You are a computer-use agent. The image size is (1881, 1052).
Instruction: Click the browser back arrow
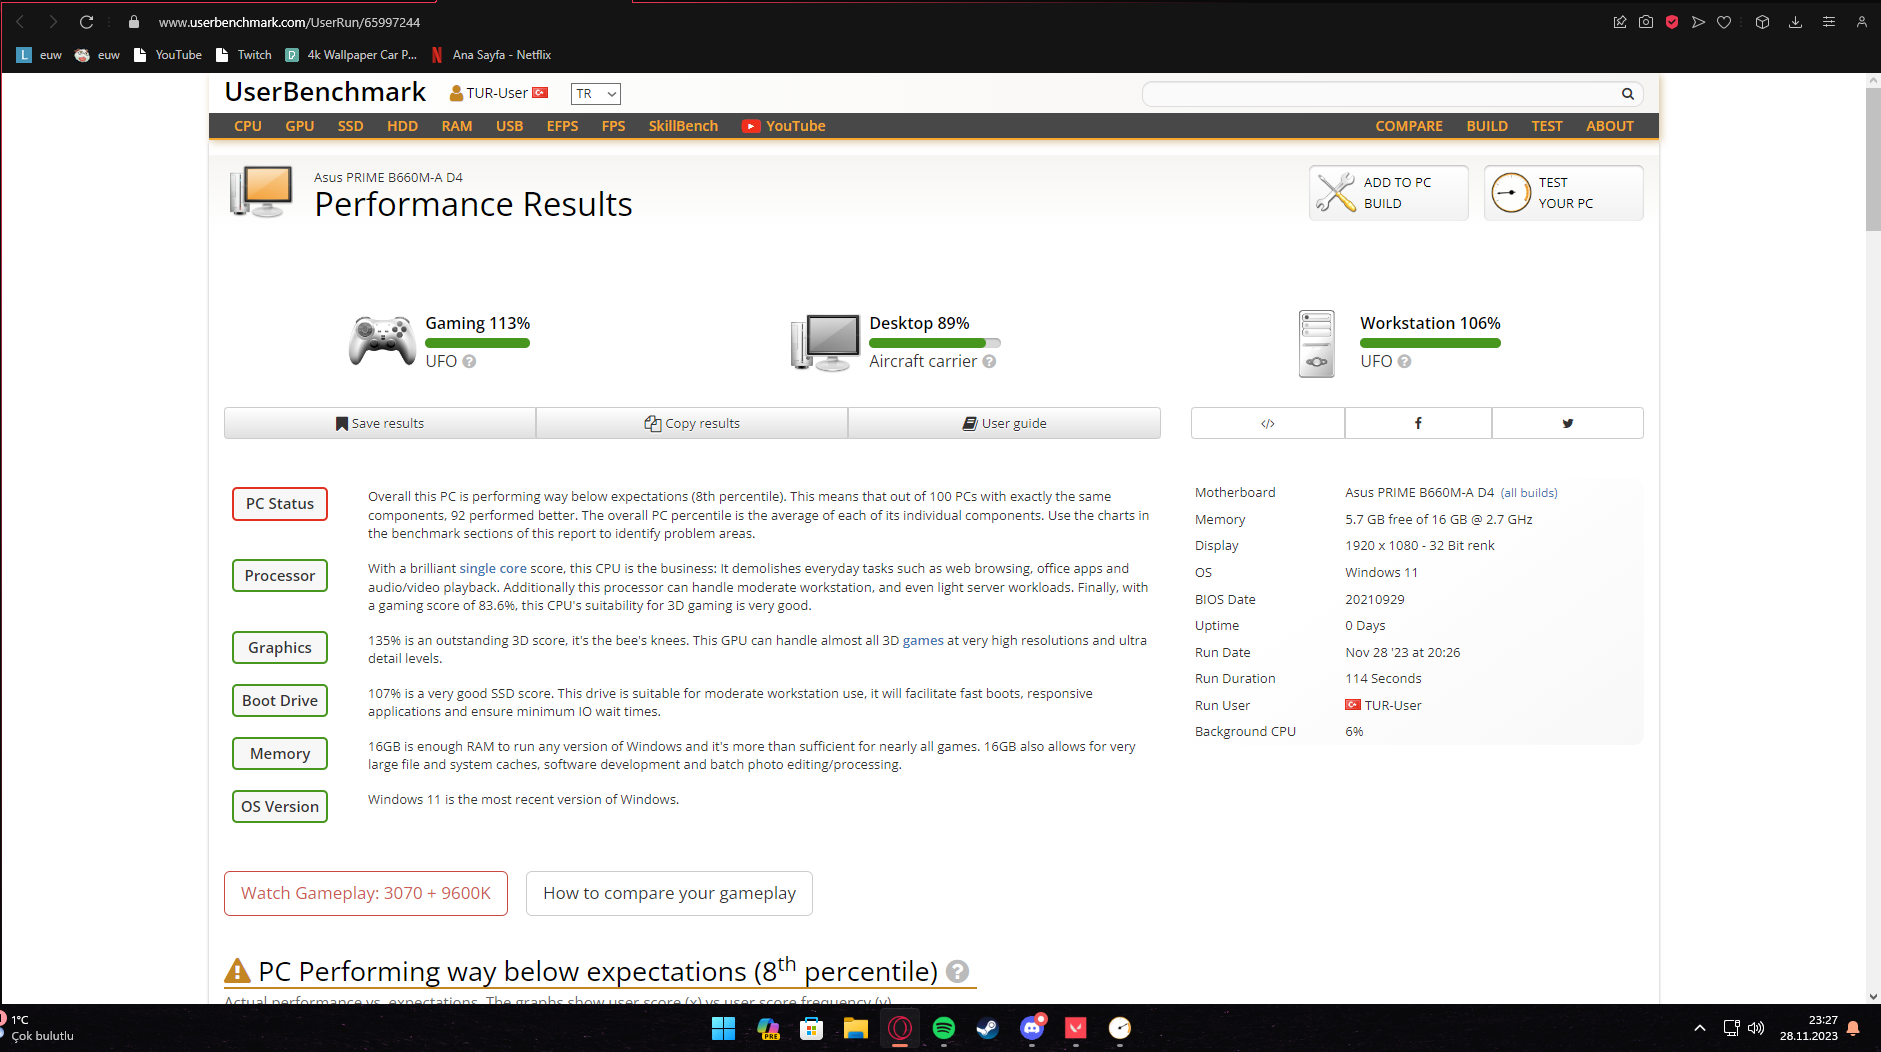tap(20, 22)
